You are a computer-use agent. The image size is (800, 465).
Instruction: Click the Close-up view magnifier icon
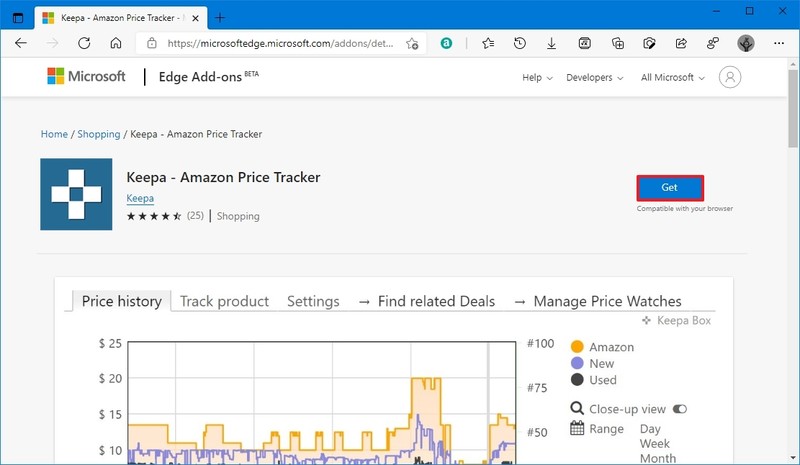point(577,408)
